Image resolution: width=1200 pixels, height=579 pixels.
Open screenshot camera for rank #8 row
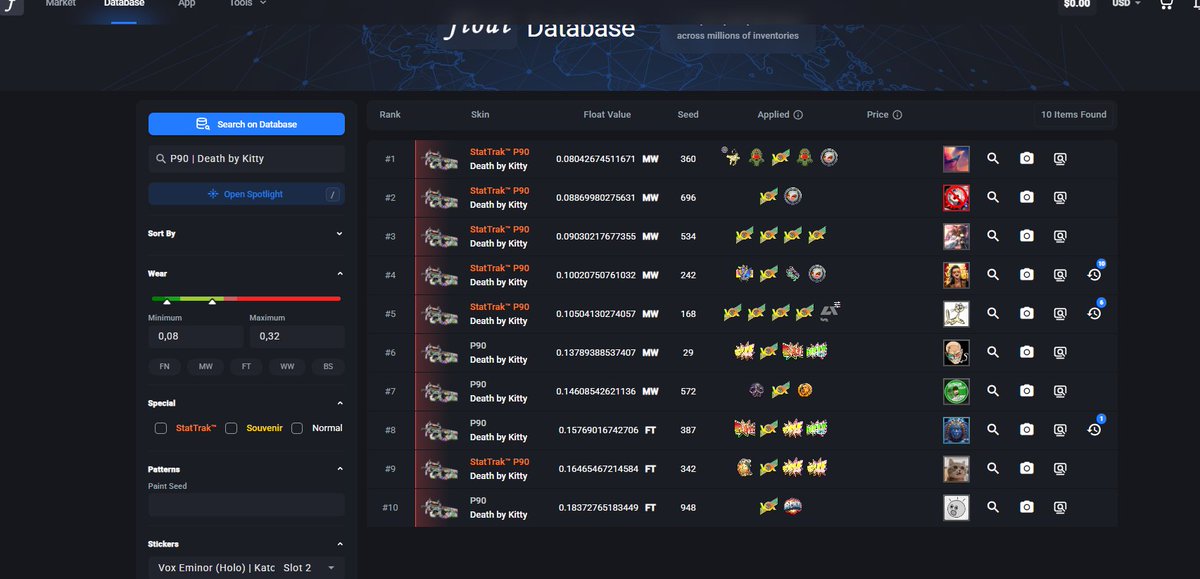point(1026,430)
